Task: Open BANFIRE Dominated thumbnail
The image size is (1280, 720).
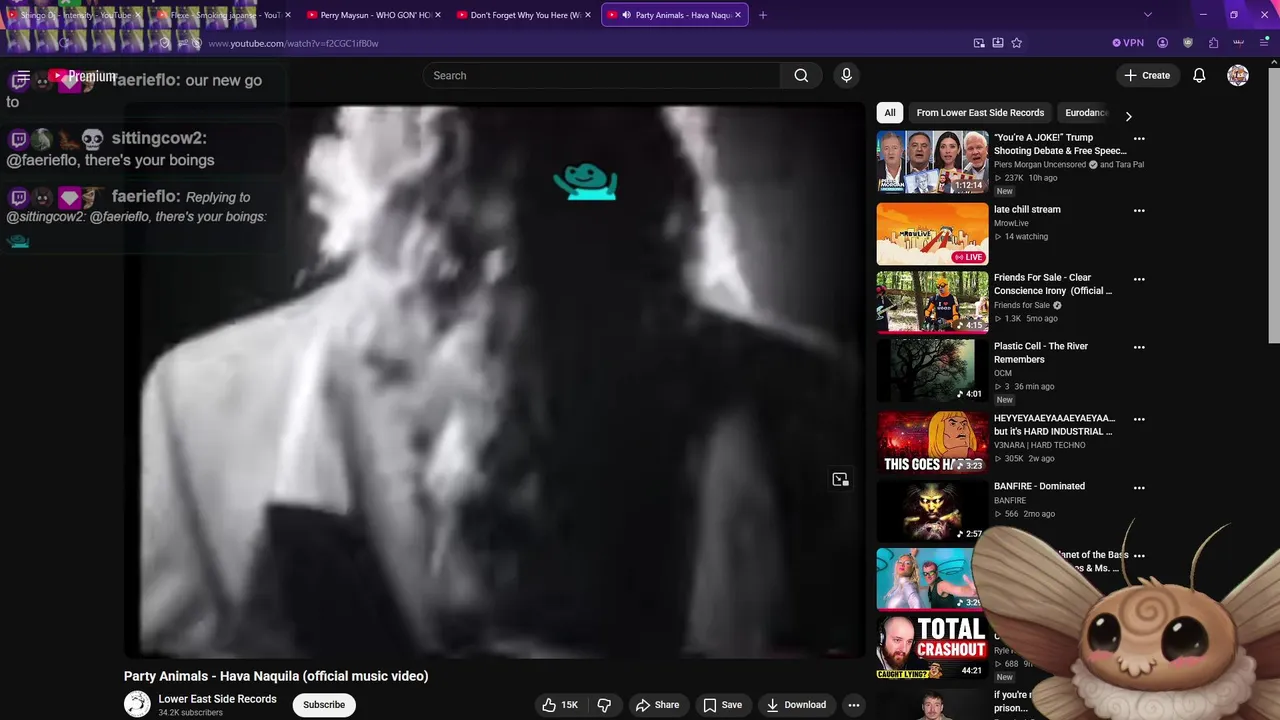Action: click(932, 511)
